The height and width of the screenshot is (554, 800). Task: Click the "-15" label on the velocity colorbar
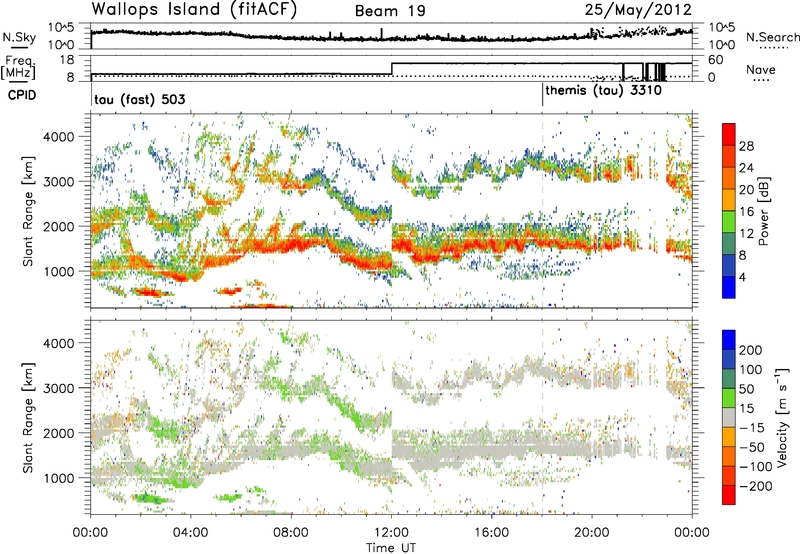[x=752, y=427]
